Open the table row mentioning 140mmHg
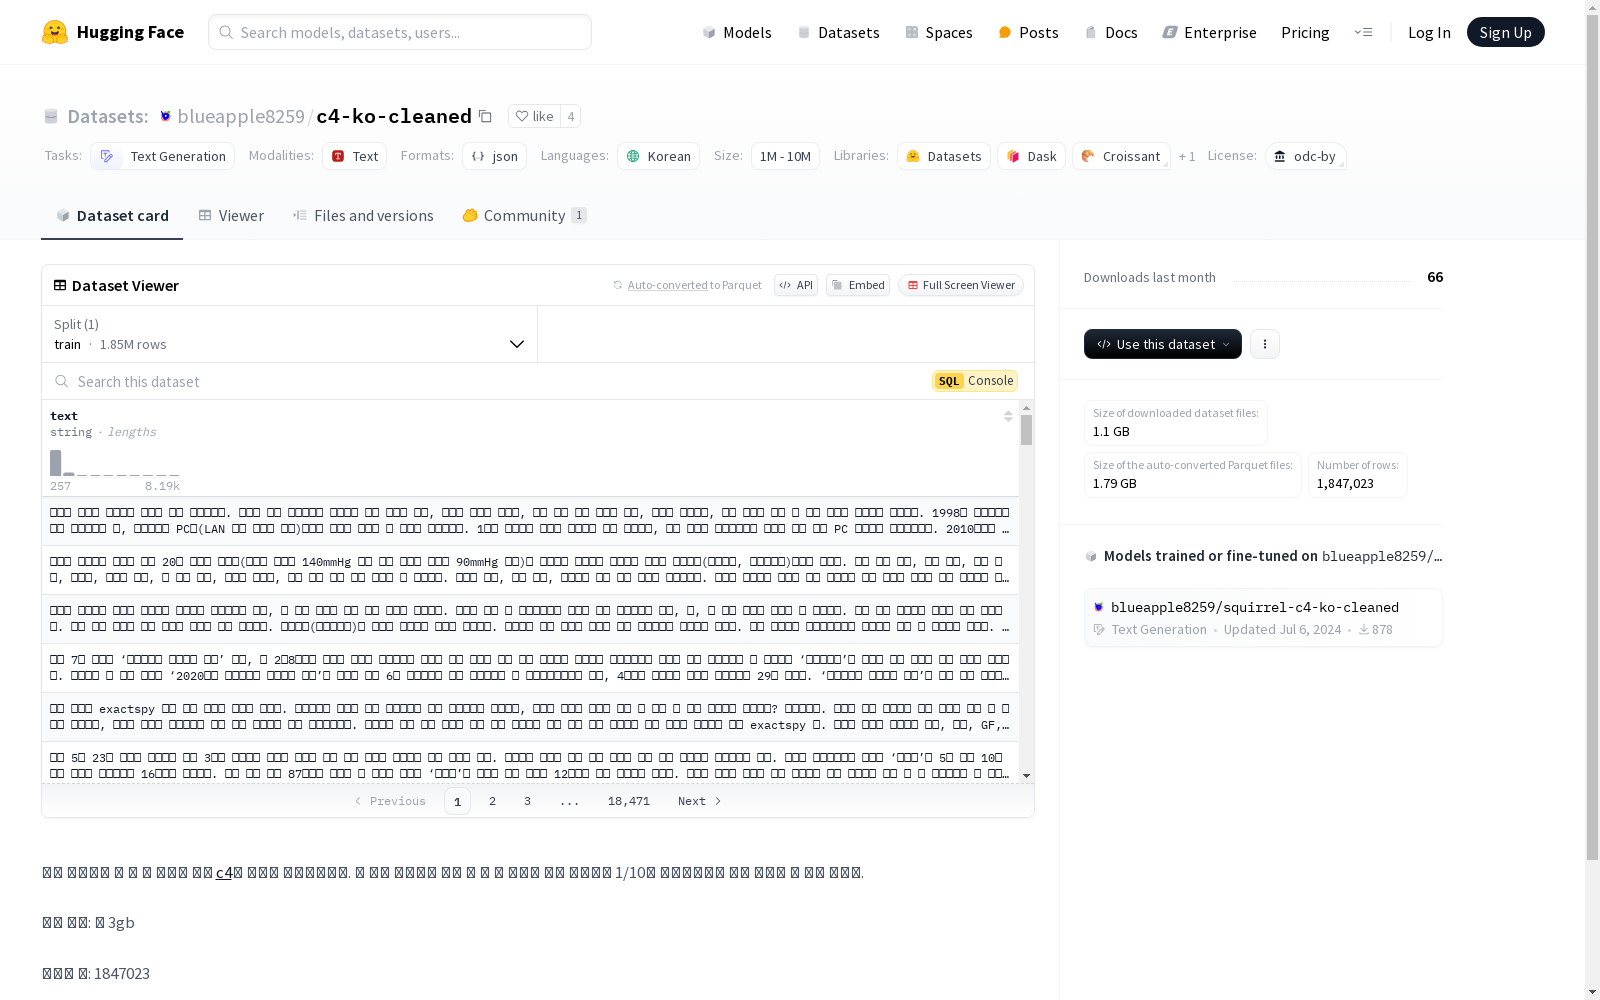The height and width of the screenshot is (1000, 1600). pyautogui.click(x=530, y=570)
